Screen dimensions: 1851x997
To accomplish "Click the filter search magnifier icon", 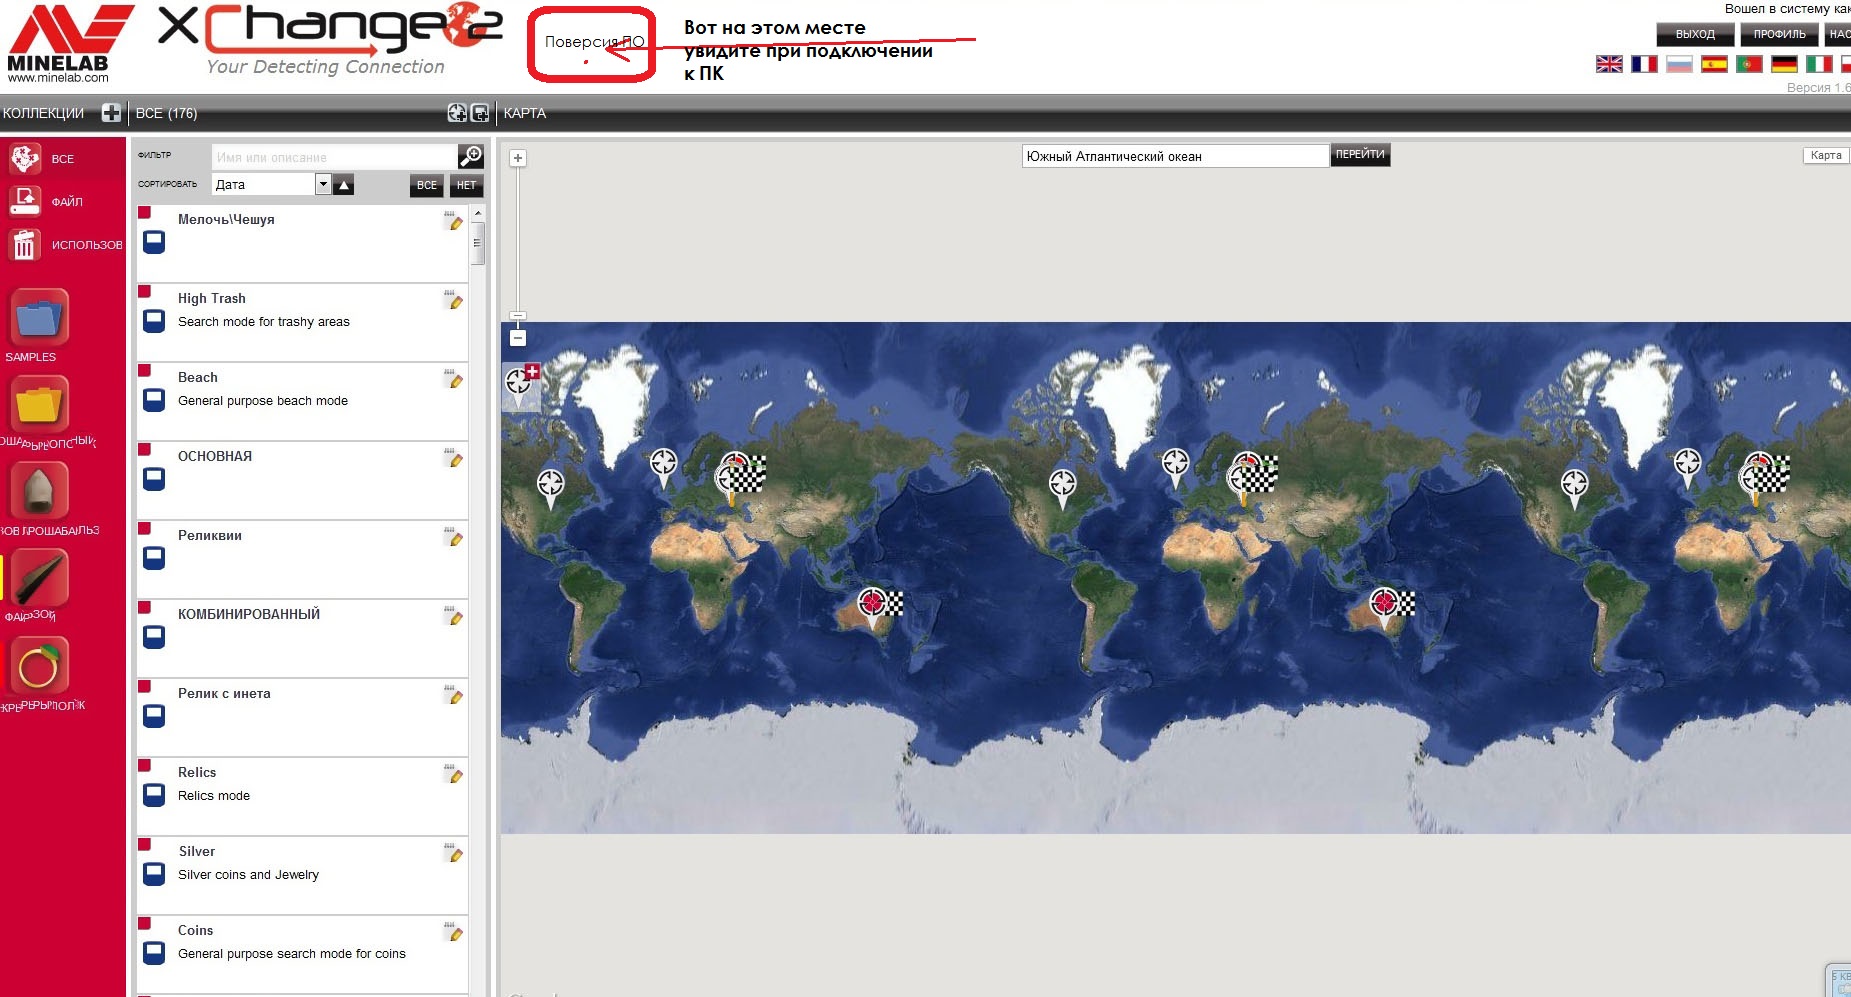I will [x=470, y=156].
